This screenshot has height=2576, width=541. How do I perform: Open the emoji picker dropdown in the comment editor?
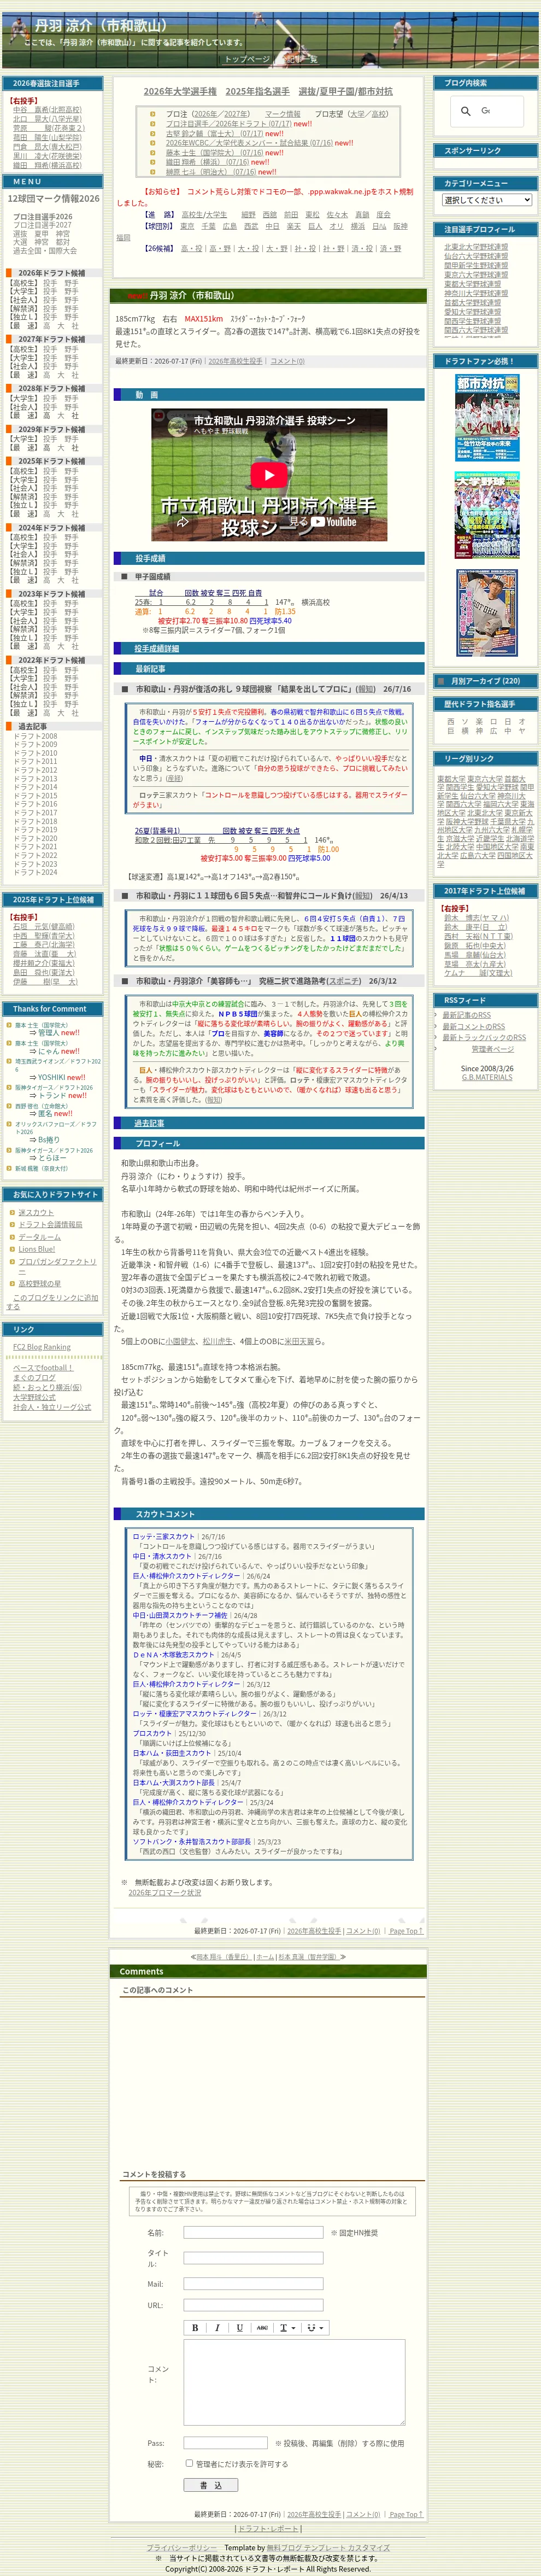315,2327
